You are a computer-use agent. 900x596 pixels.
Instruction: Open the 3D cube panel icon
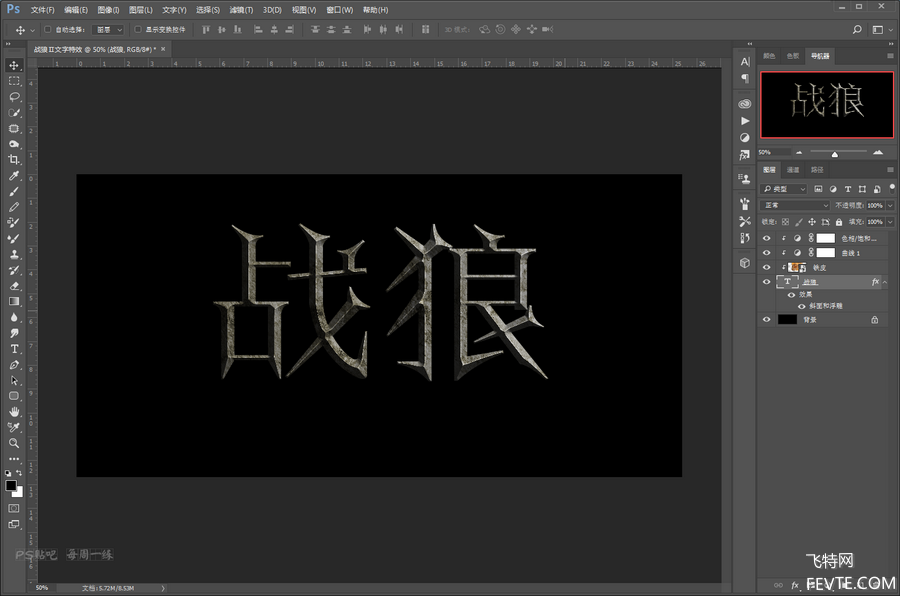pos(745,263)
